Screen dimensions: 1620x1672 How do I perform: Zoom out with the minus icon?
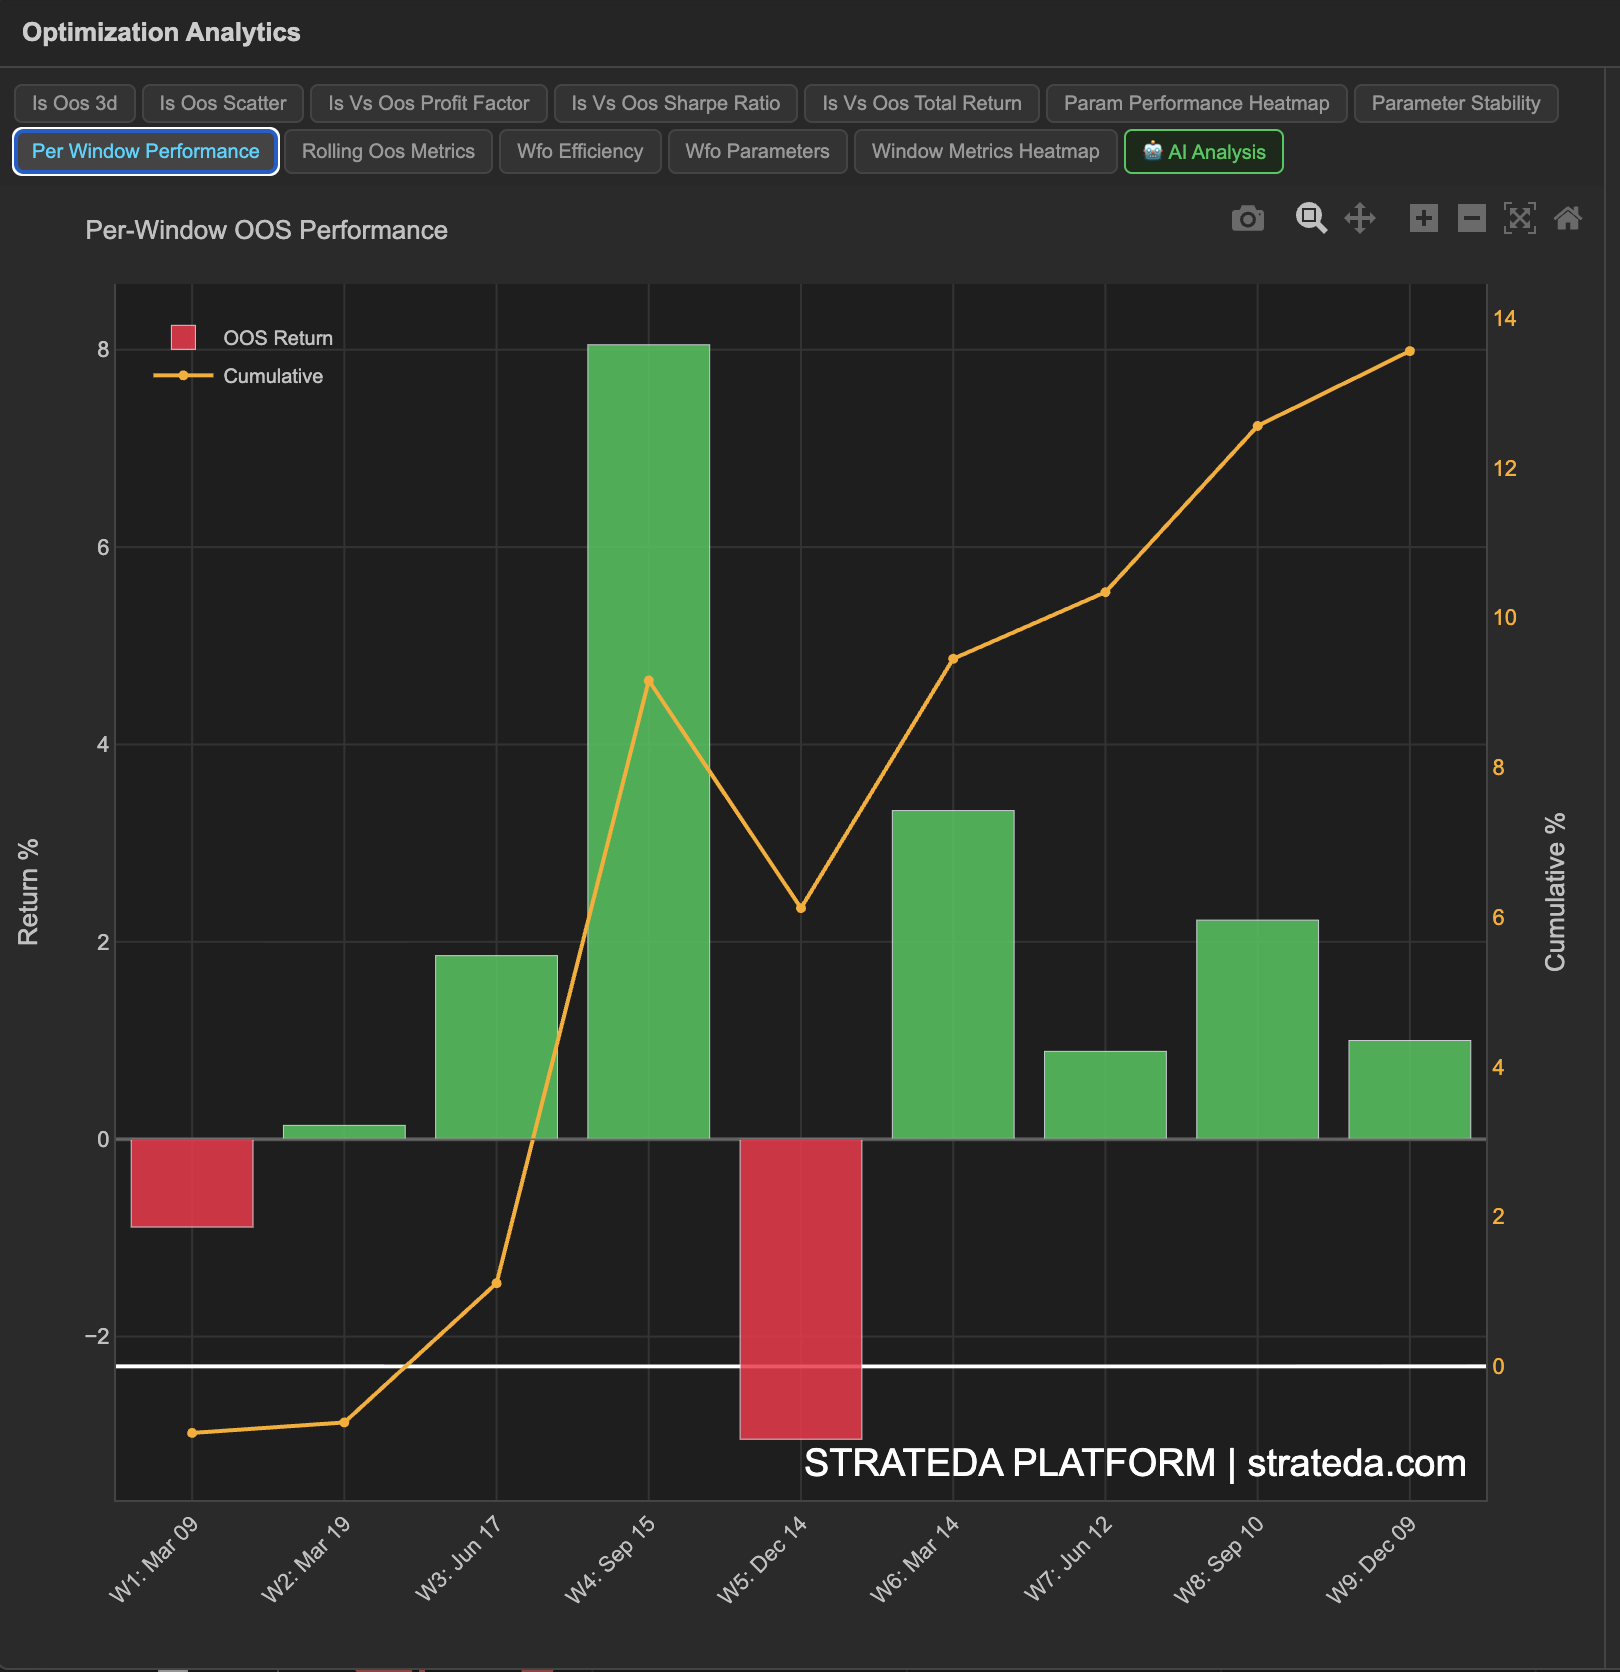1471,218
